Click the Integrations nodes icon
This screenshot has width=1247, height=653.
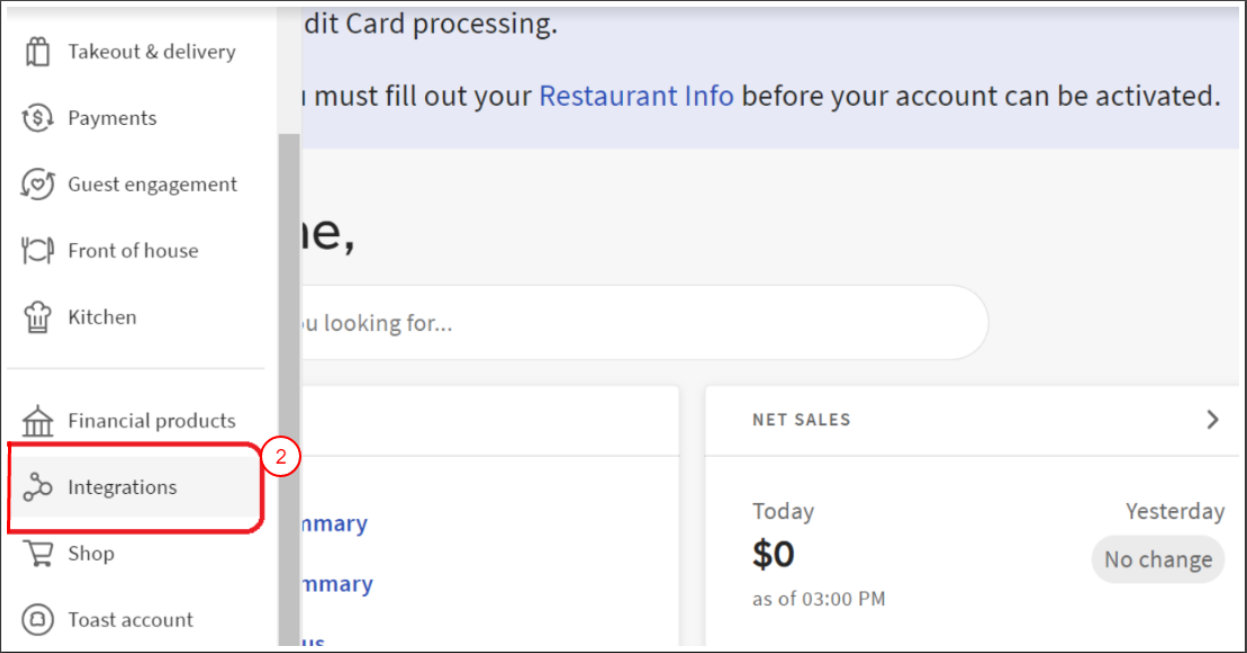coord(37,488)
